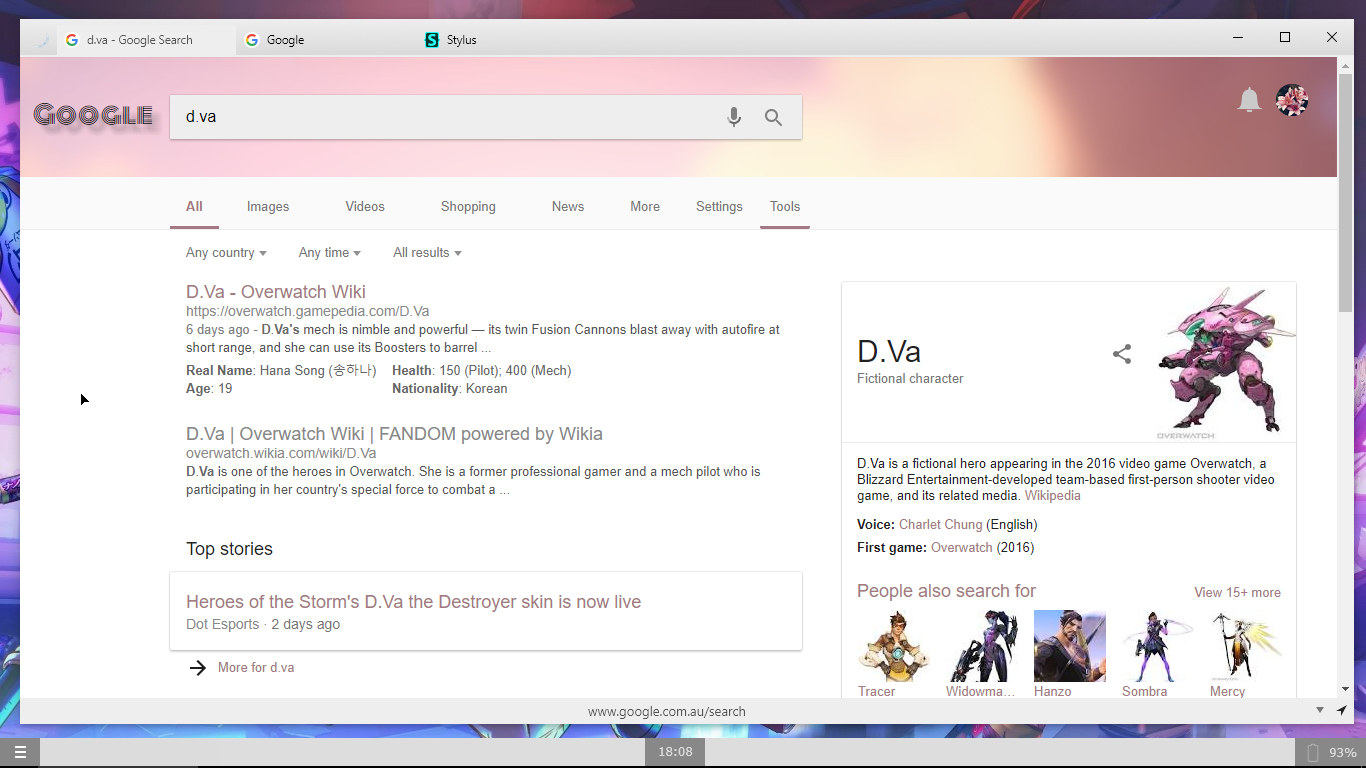Select the News search filter

[x=567, y=206]
